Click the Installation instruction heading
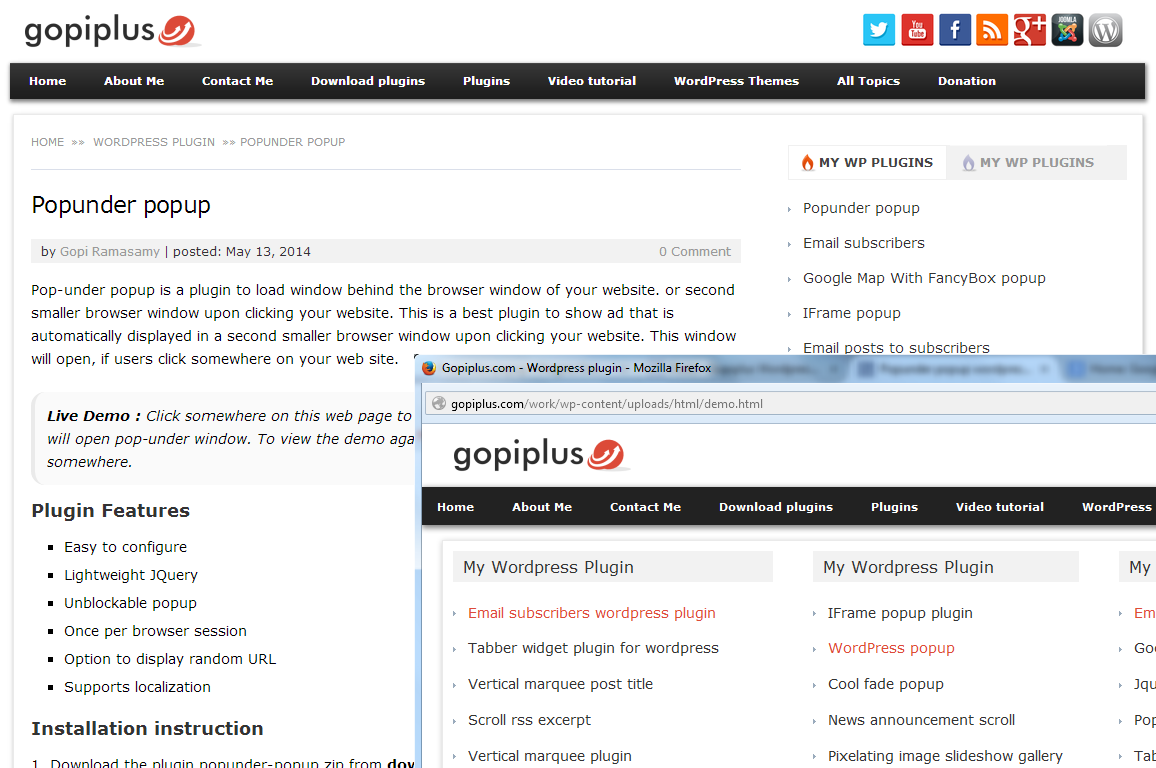Screen dimensions: 1156x768 click(147, 729)
